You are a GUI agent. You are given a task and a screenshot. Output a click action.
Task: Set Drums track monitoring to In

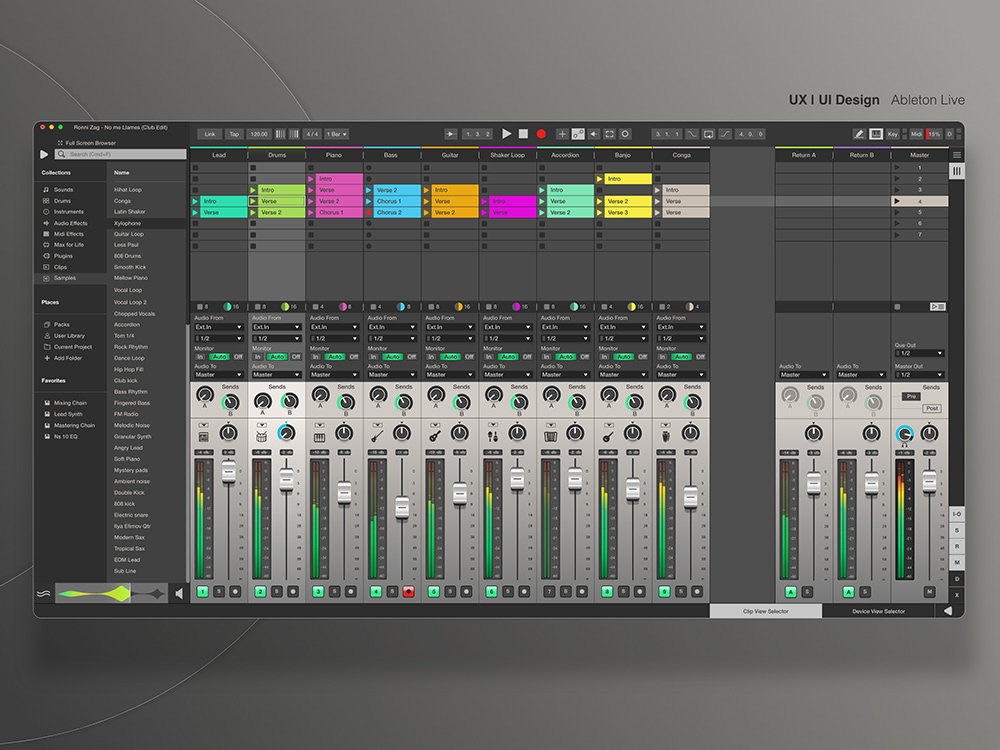tap(258, 356)
